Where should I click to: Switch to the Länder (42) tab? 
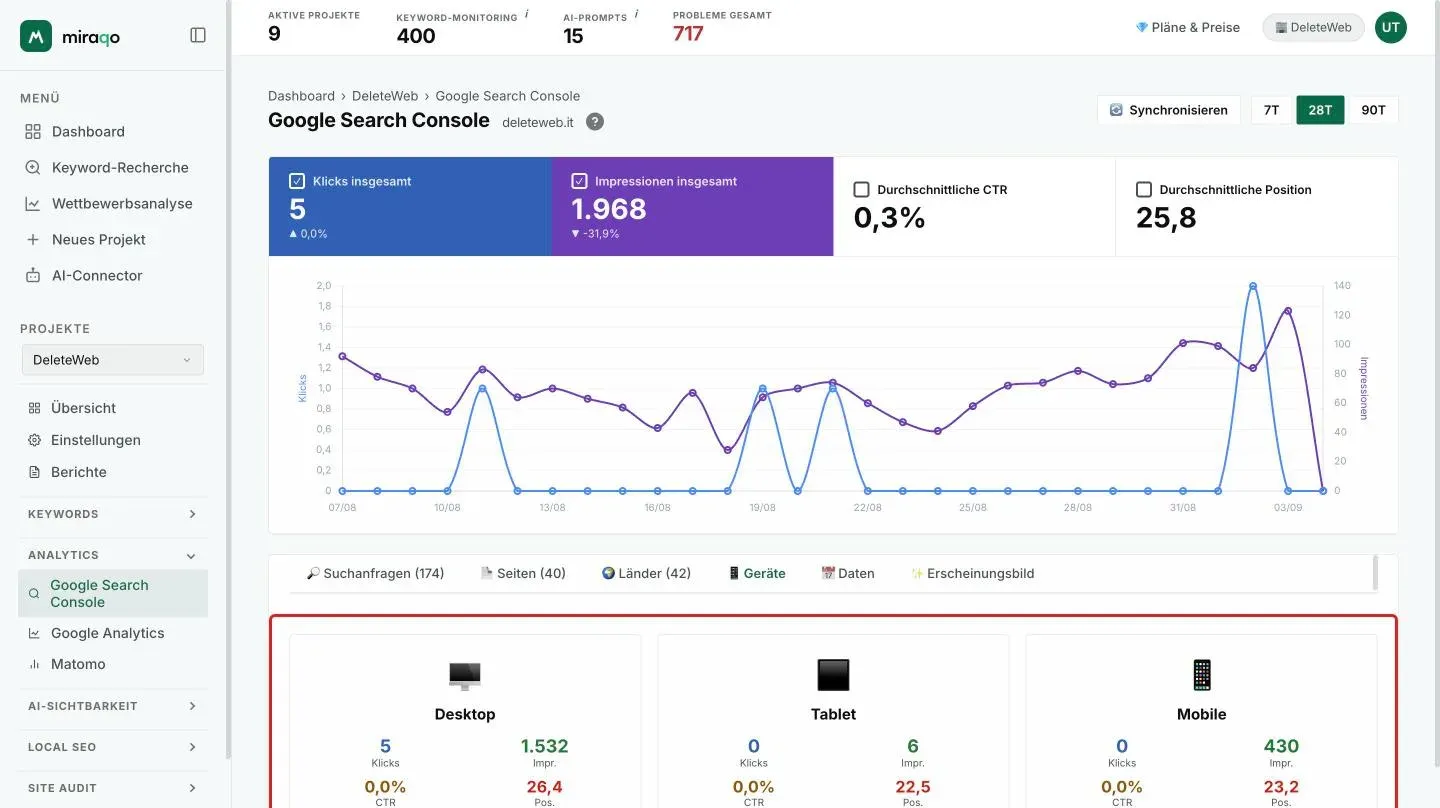(x=646, y=573)
